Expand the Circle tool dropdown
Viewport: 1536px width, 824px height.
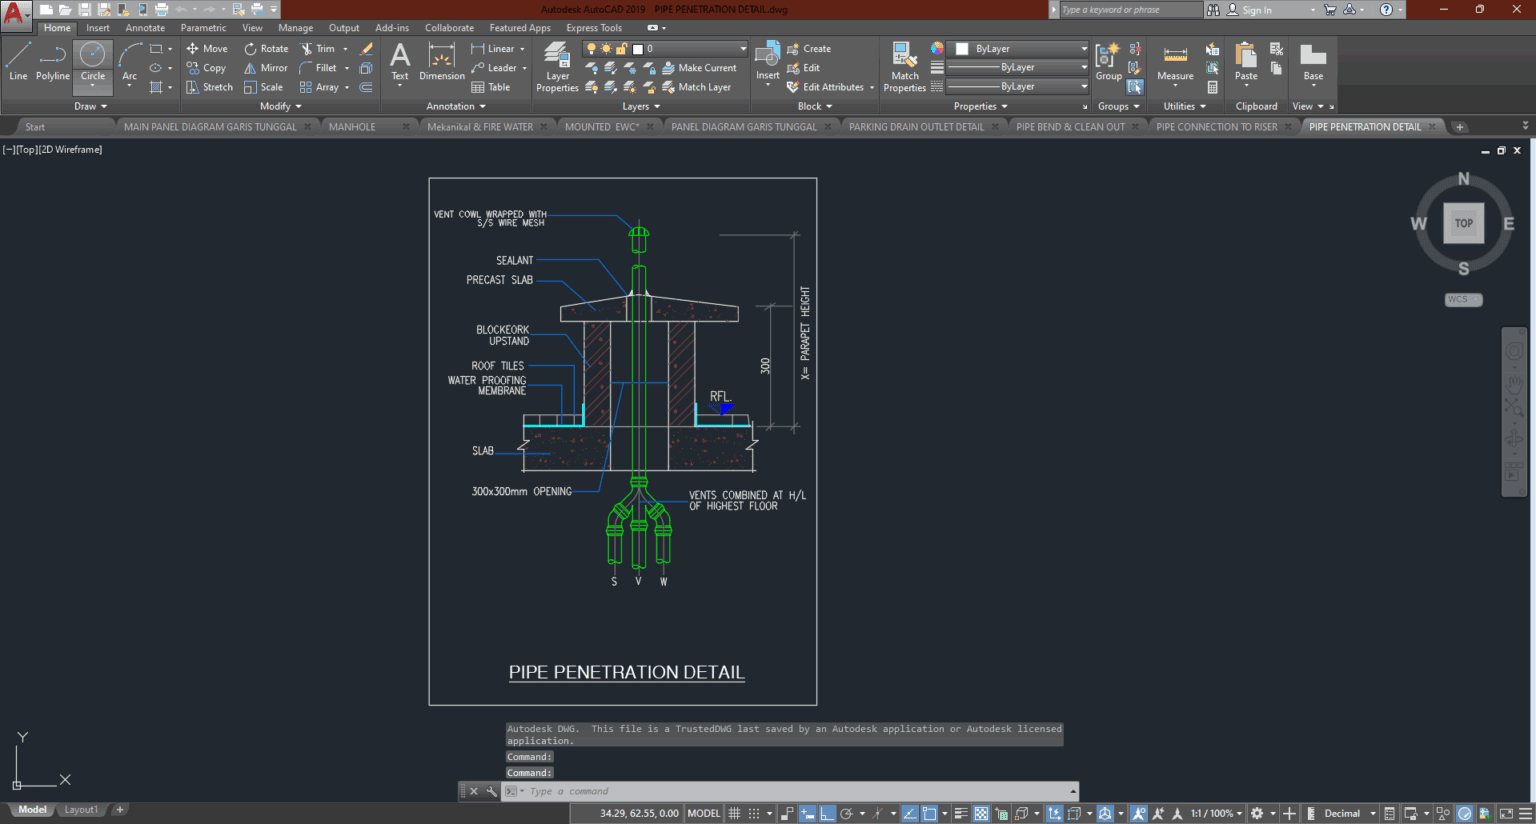coord(93,86)
